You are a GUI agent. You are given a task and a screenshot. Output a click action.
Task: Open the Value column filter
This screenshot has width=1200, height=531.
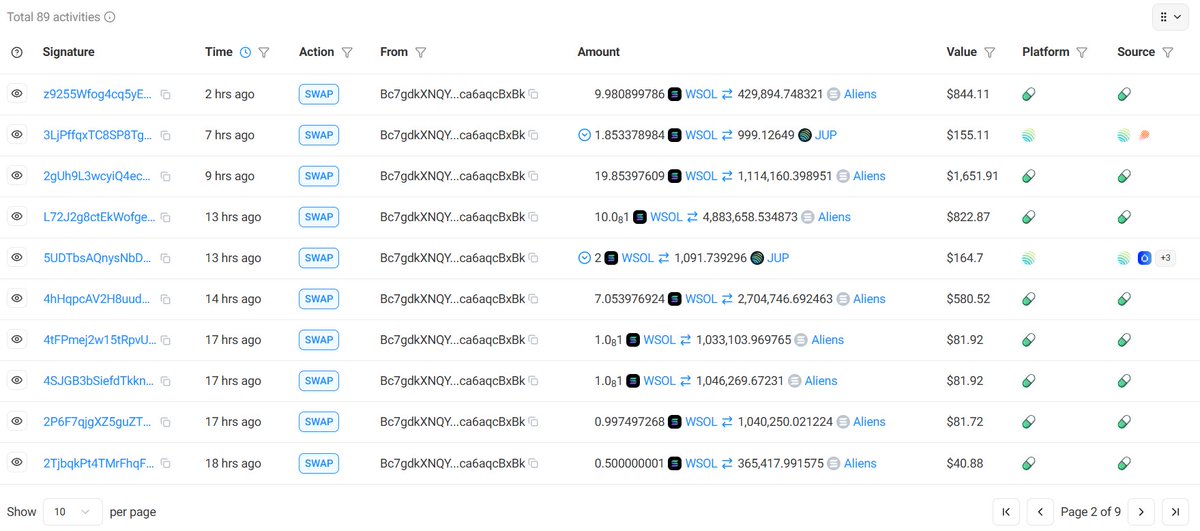coord(989,52)
